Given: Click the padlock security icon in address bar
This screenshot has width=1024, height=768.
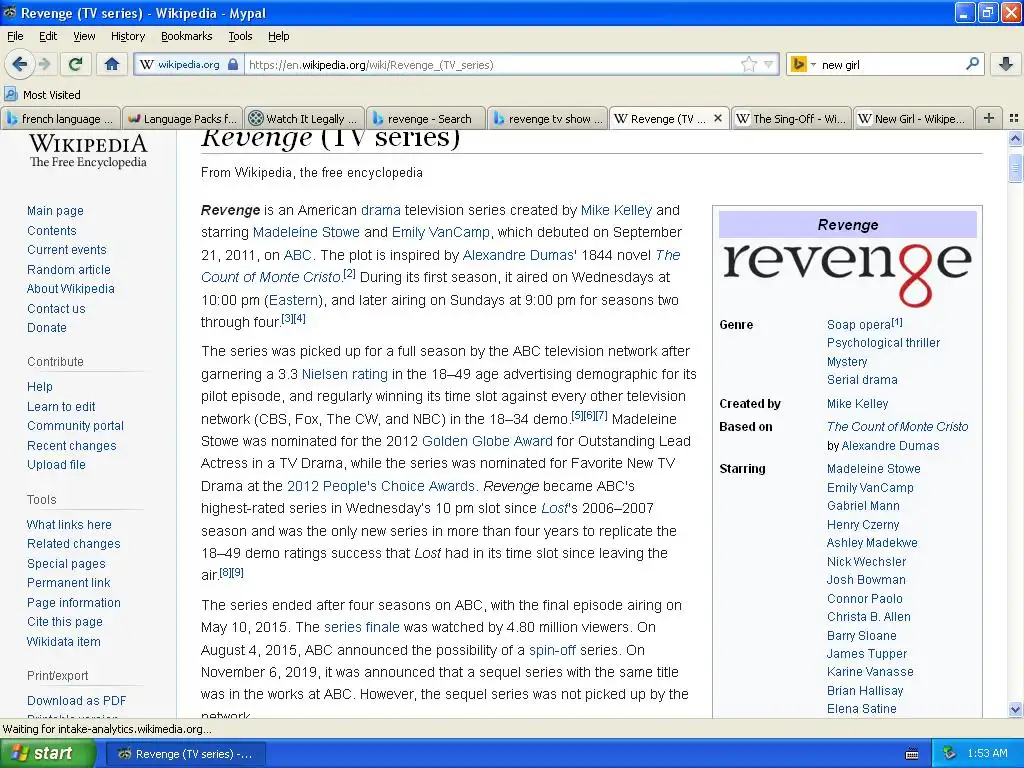Looking at the screenshot, I should (x=232, y=65).
